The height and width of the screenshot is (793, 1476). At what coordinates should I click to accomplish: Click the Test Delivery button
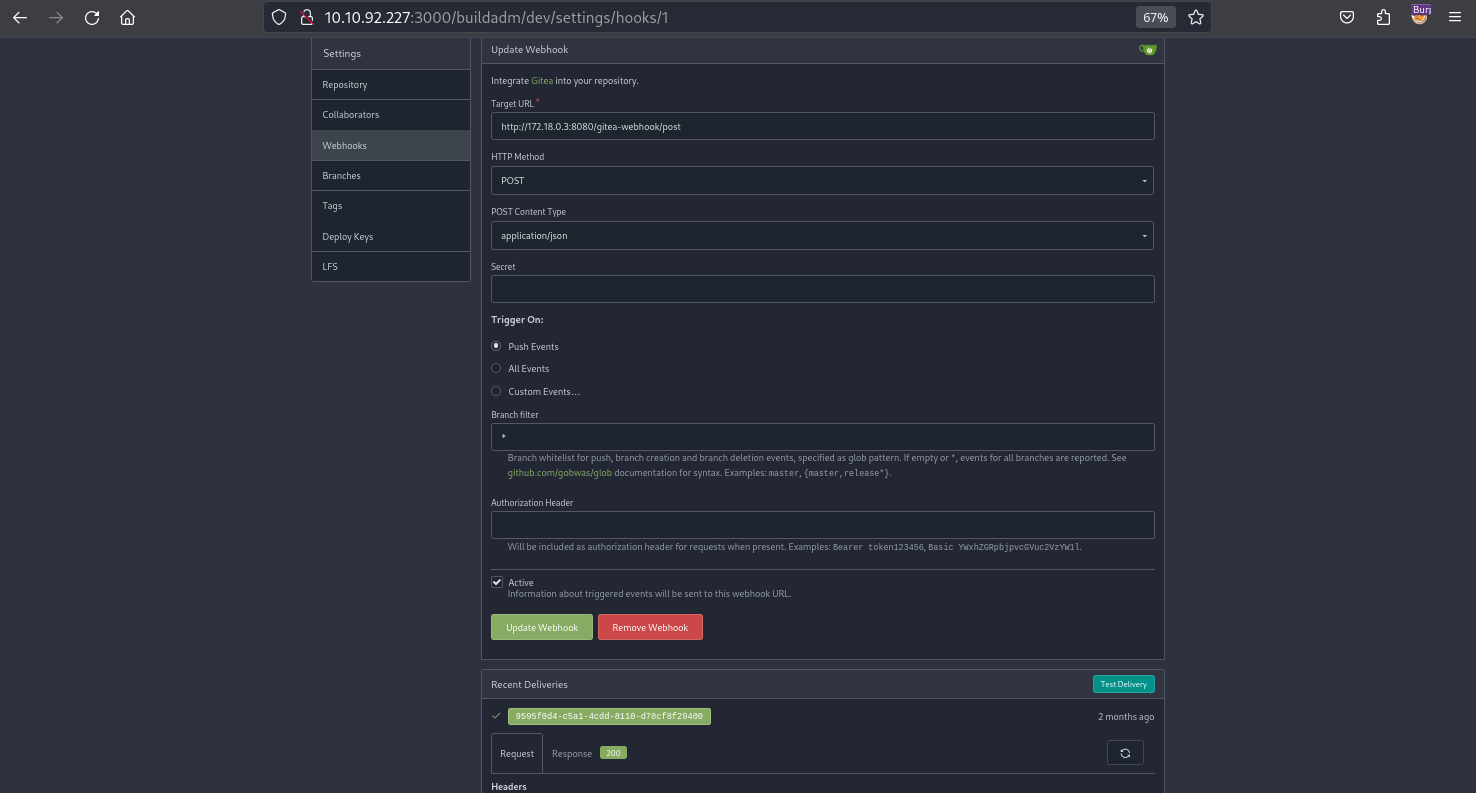1124,684
